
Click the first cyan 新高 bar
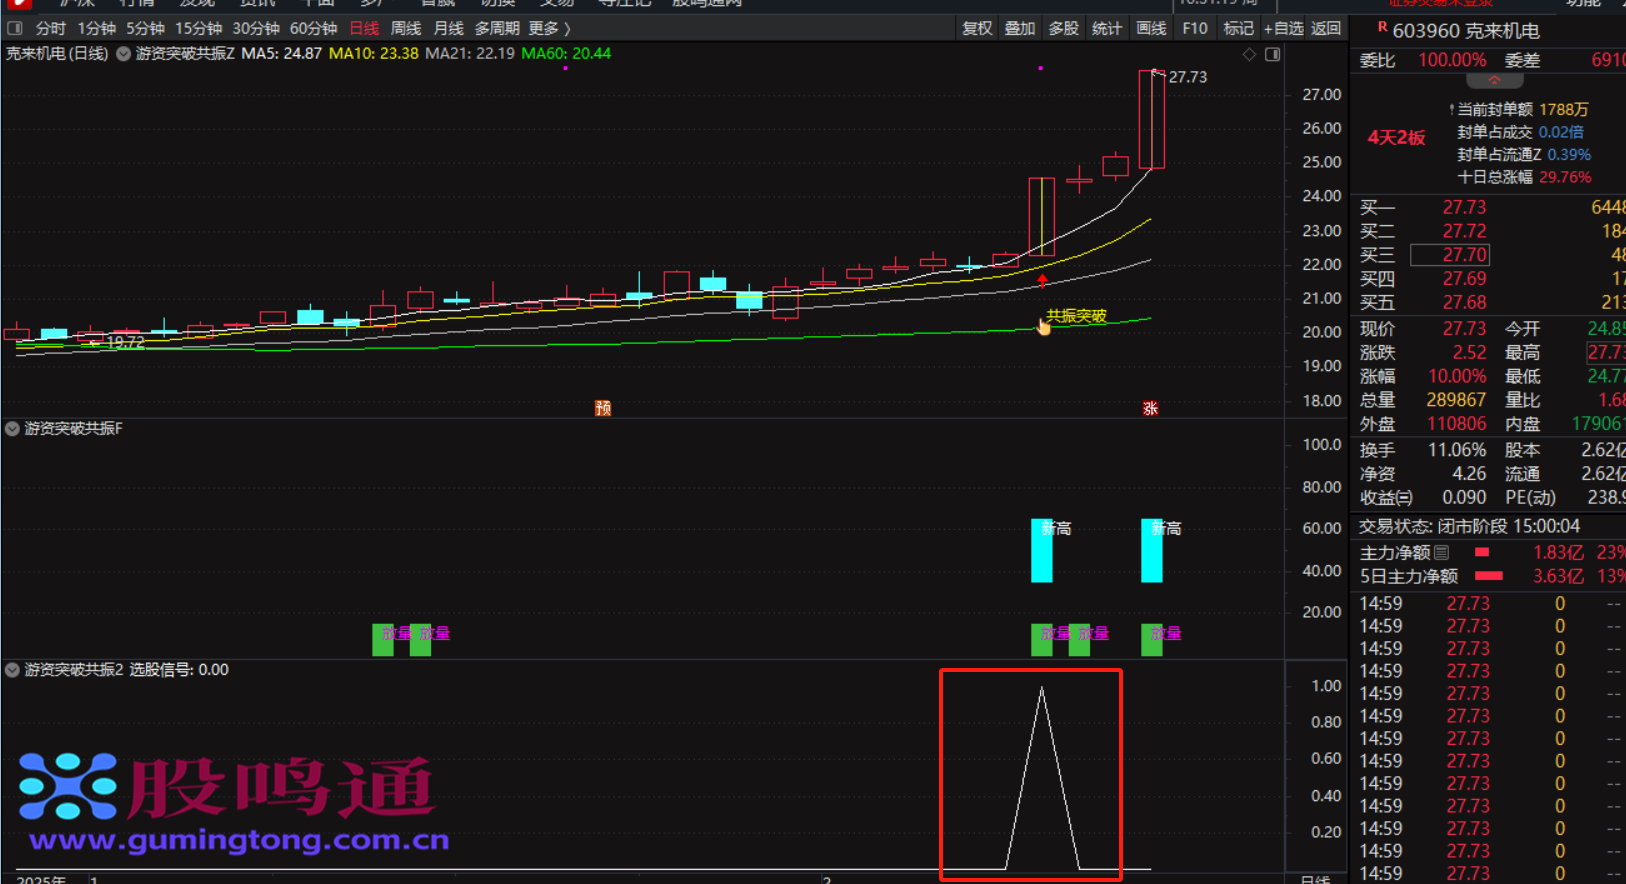[1041, 551]
